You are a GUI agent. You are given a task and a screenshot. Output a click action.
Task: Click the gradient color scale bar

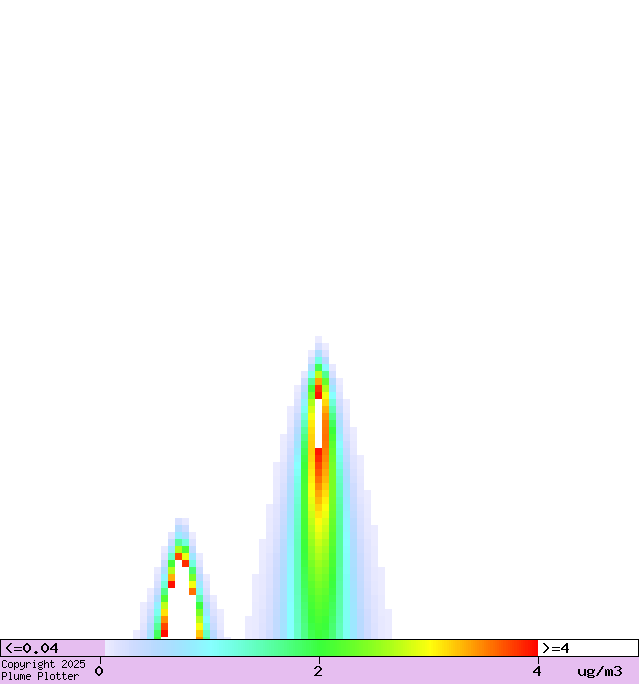[321, 648]
